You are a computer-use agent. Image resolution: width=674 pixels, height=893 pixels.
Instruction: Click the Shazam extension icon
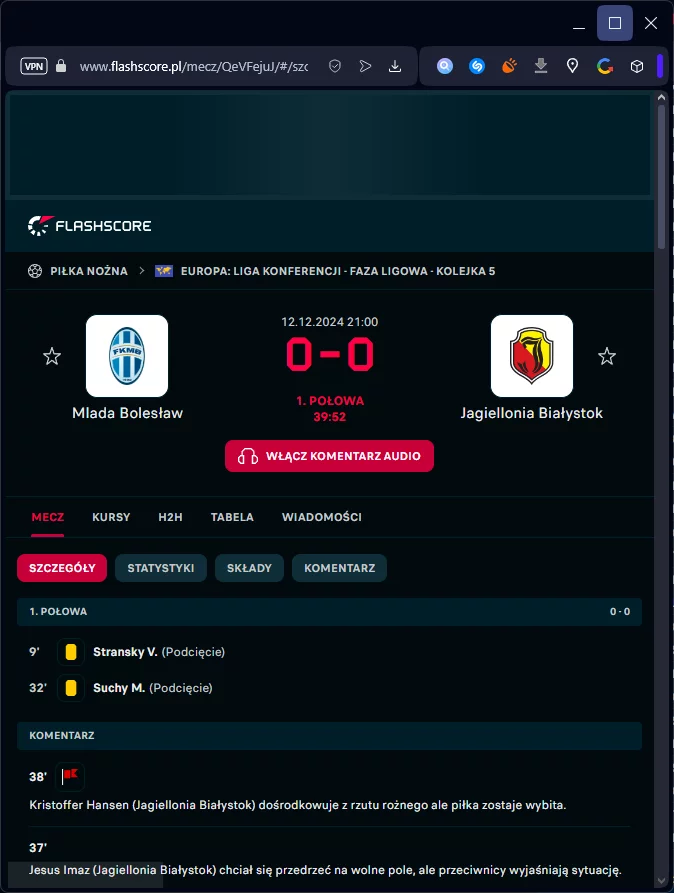click(477, 66)
